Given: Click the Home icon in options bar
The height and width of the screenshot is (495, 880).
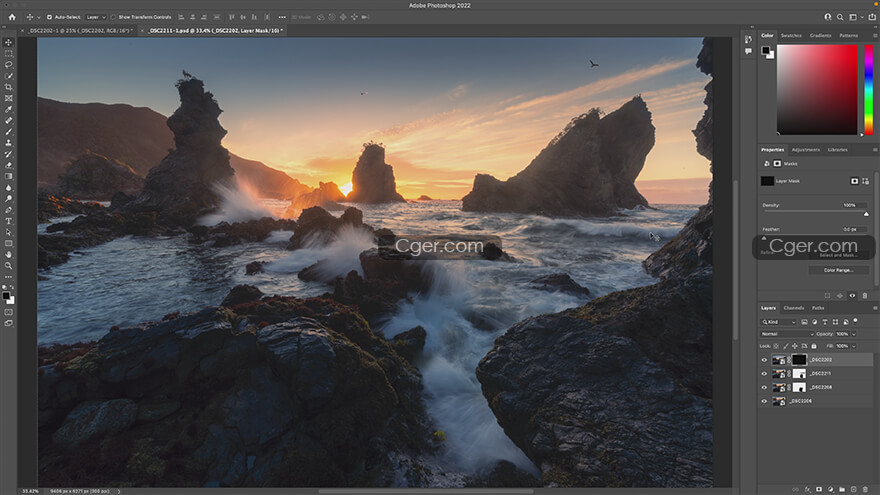Looking at the screenshot, I should [x=12, y=17].
